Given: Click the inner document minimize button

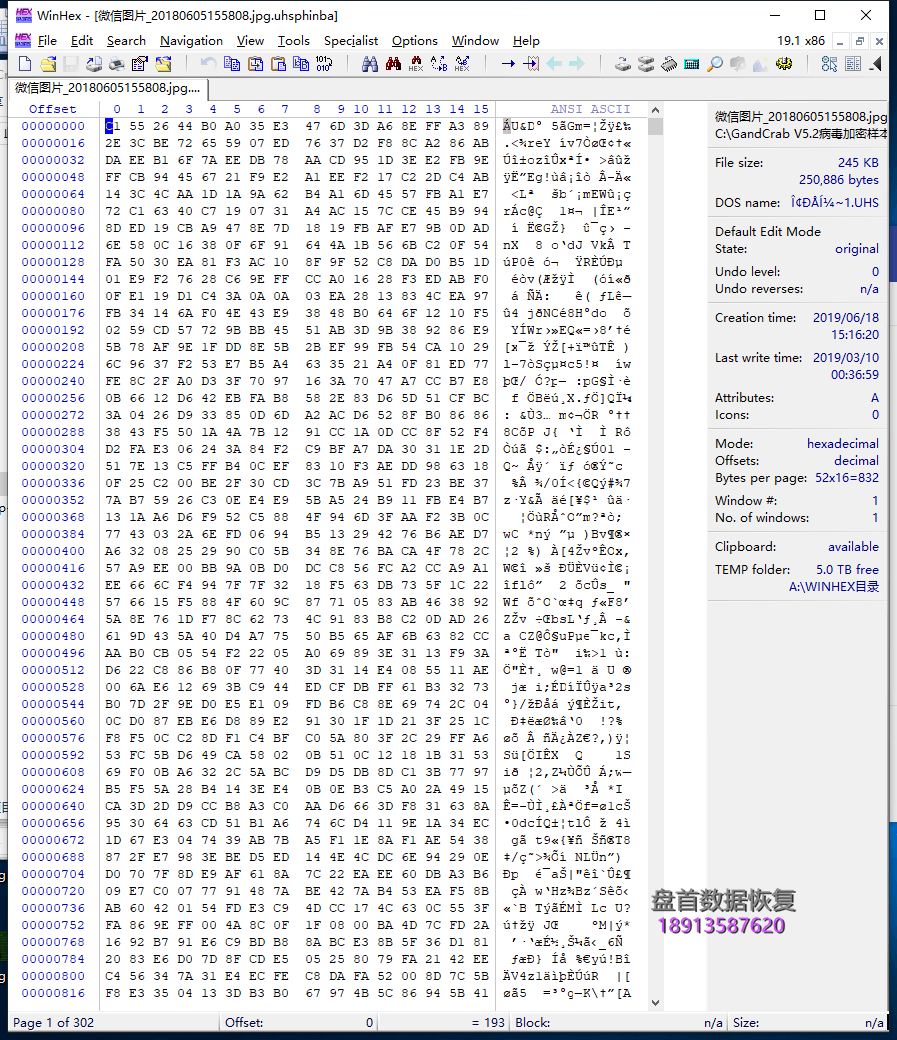Looking at the screenshot, I should coord(840,41).
